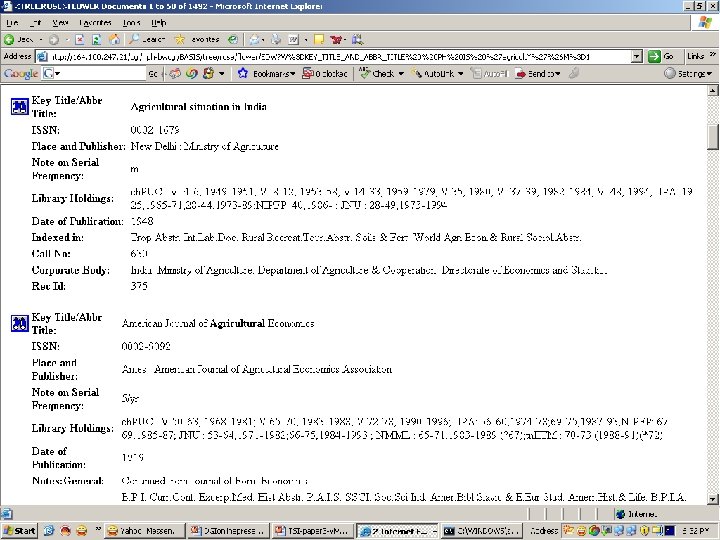This screenshot has height=540, width=720.
Task: Click the Edit with Word icon
Action: (x=293, y=39)
